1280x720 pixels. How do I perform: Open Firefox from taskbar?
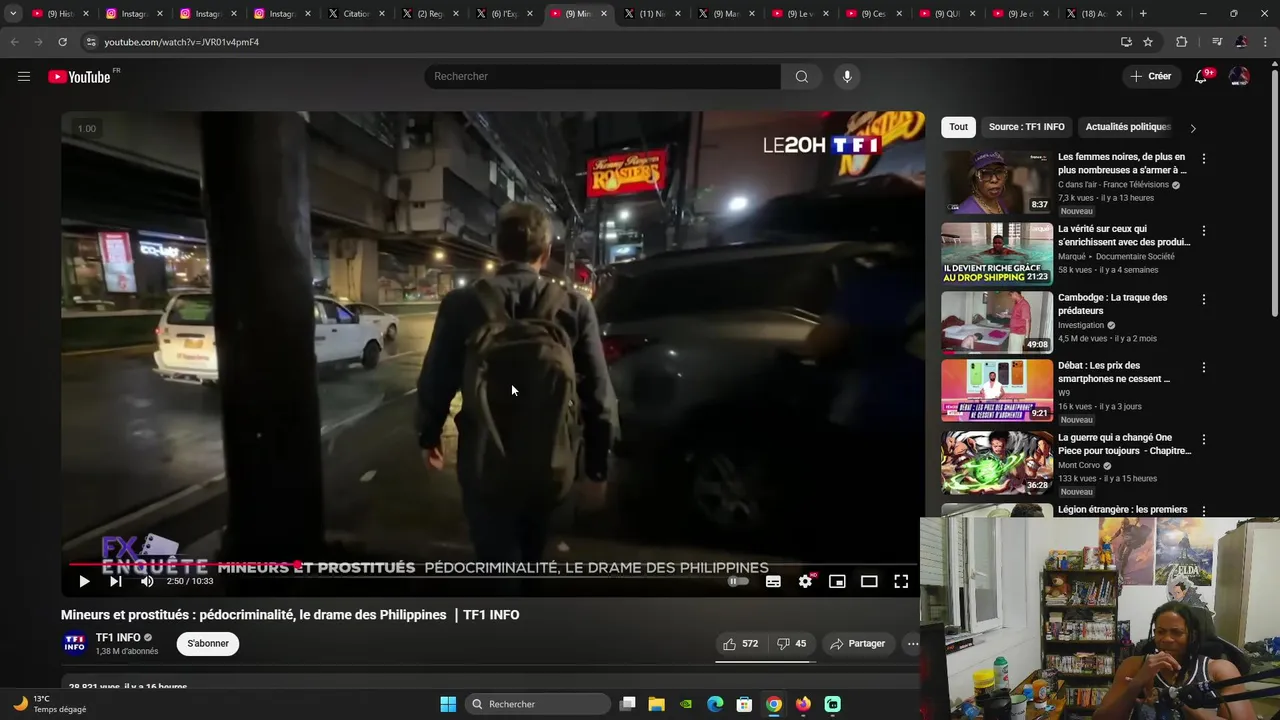[x=803, y=704]
